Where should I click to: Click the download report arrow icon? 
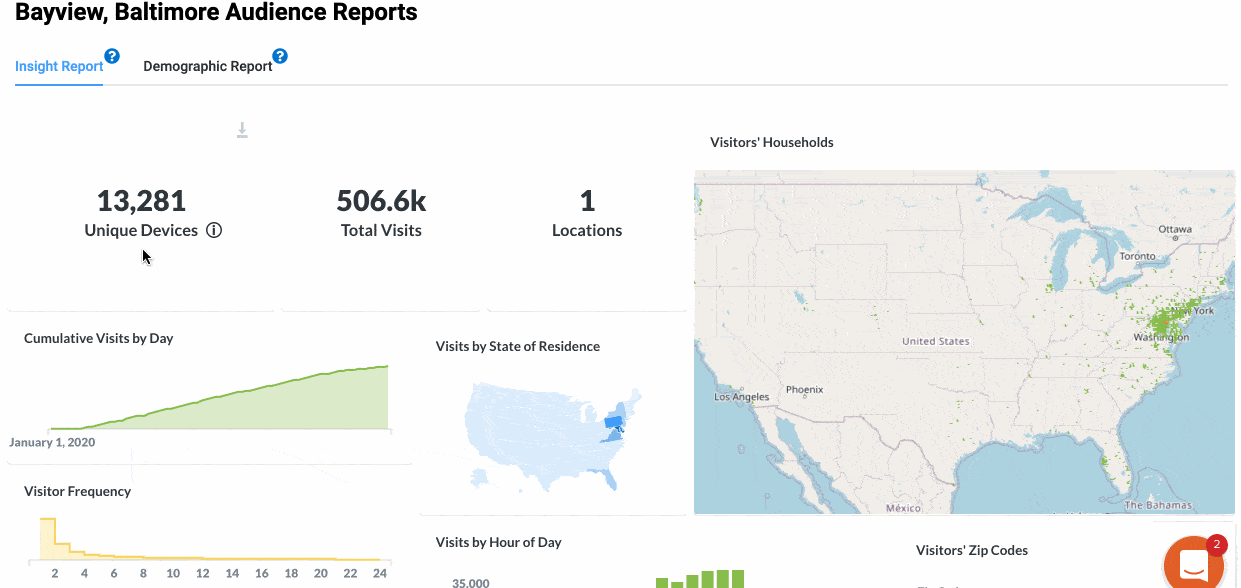(242, 131)
